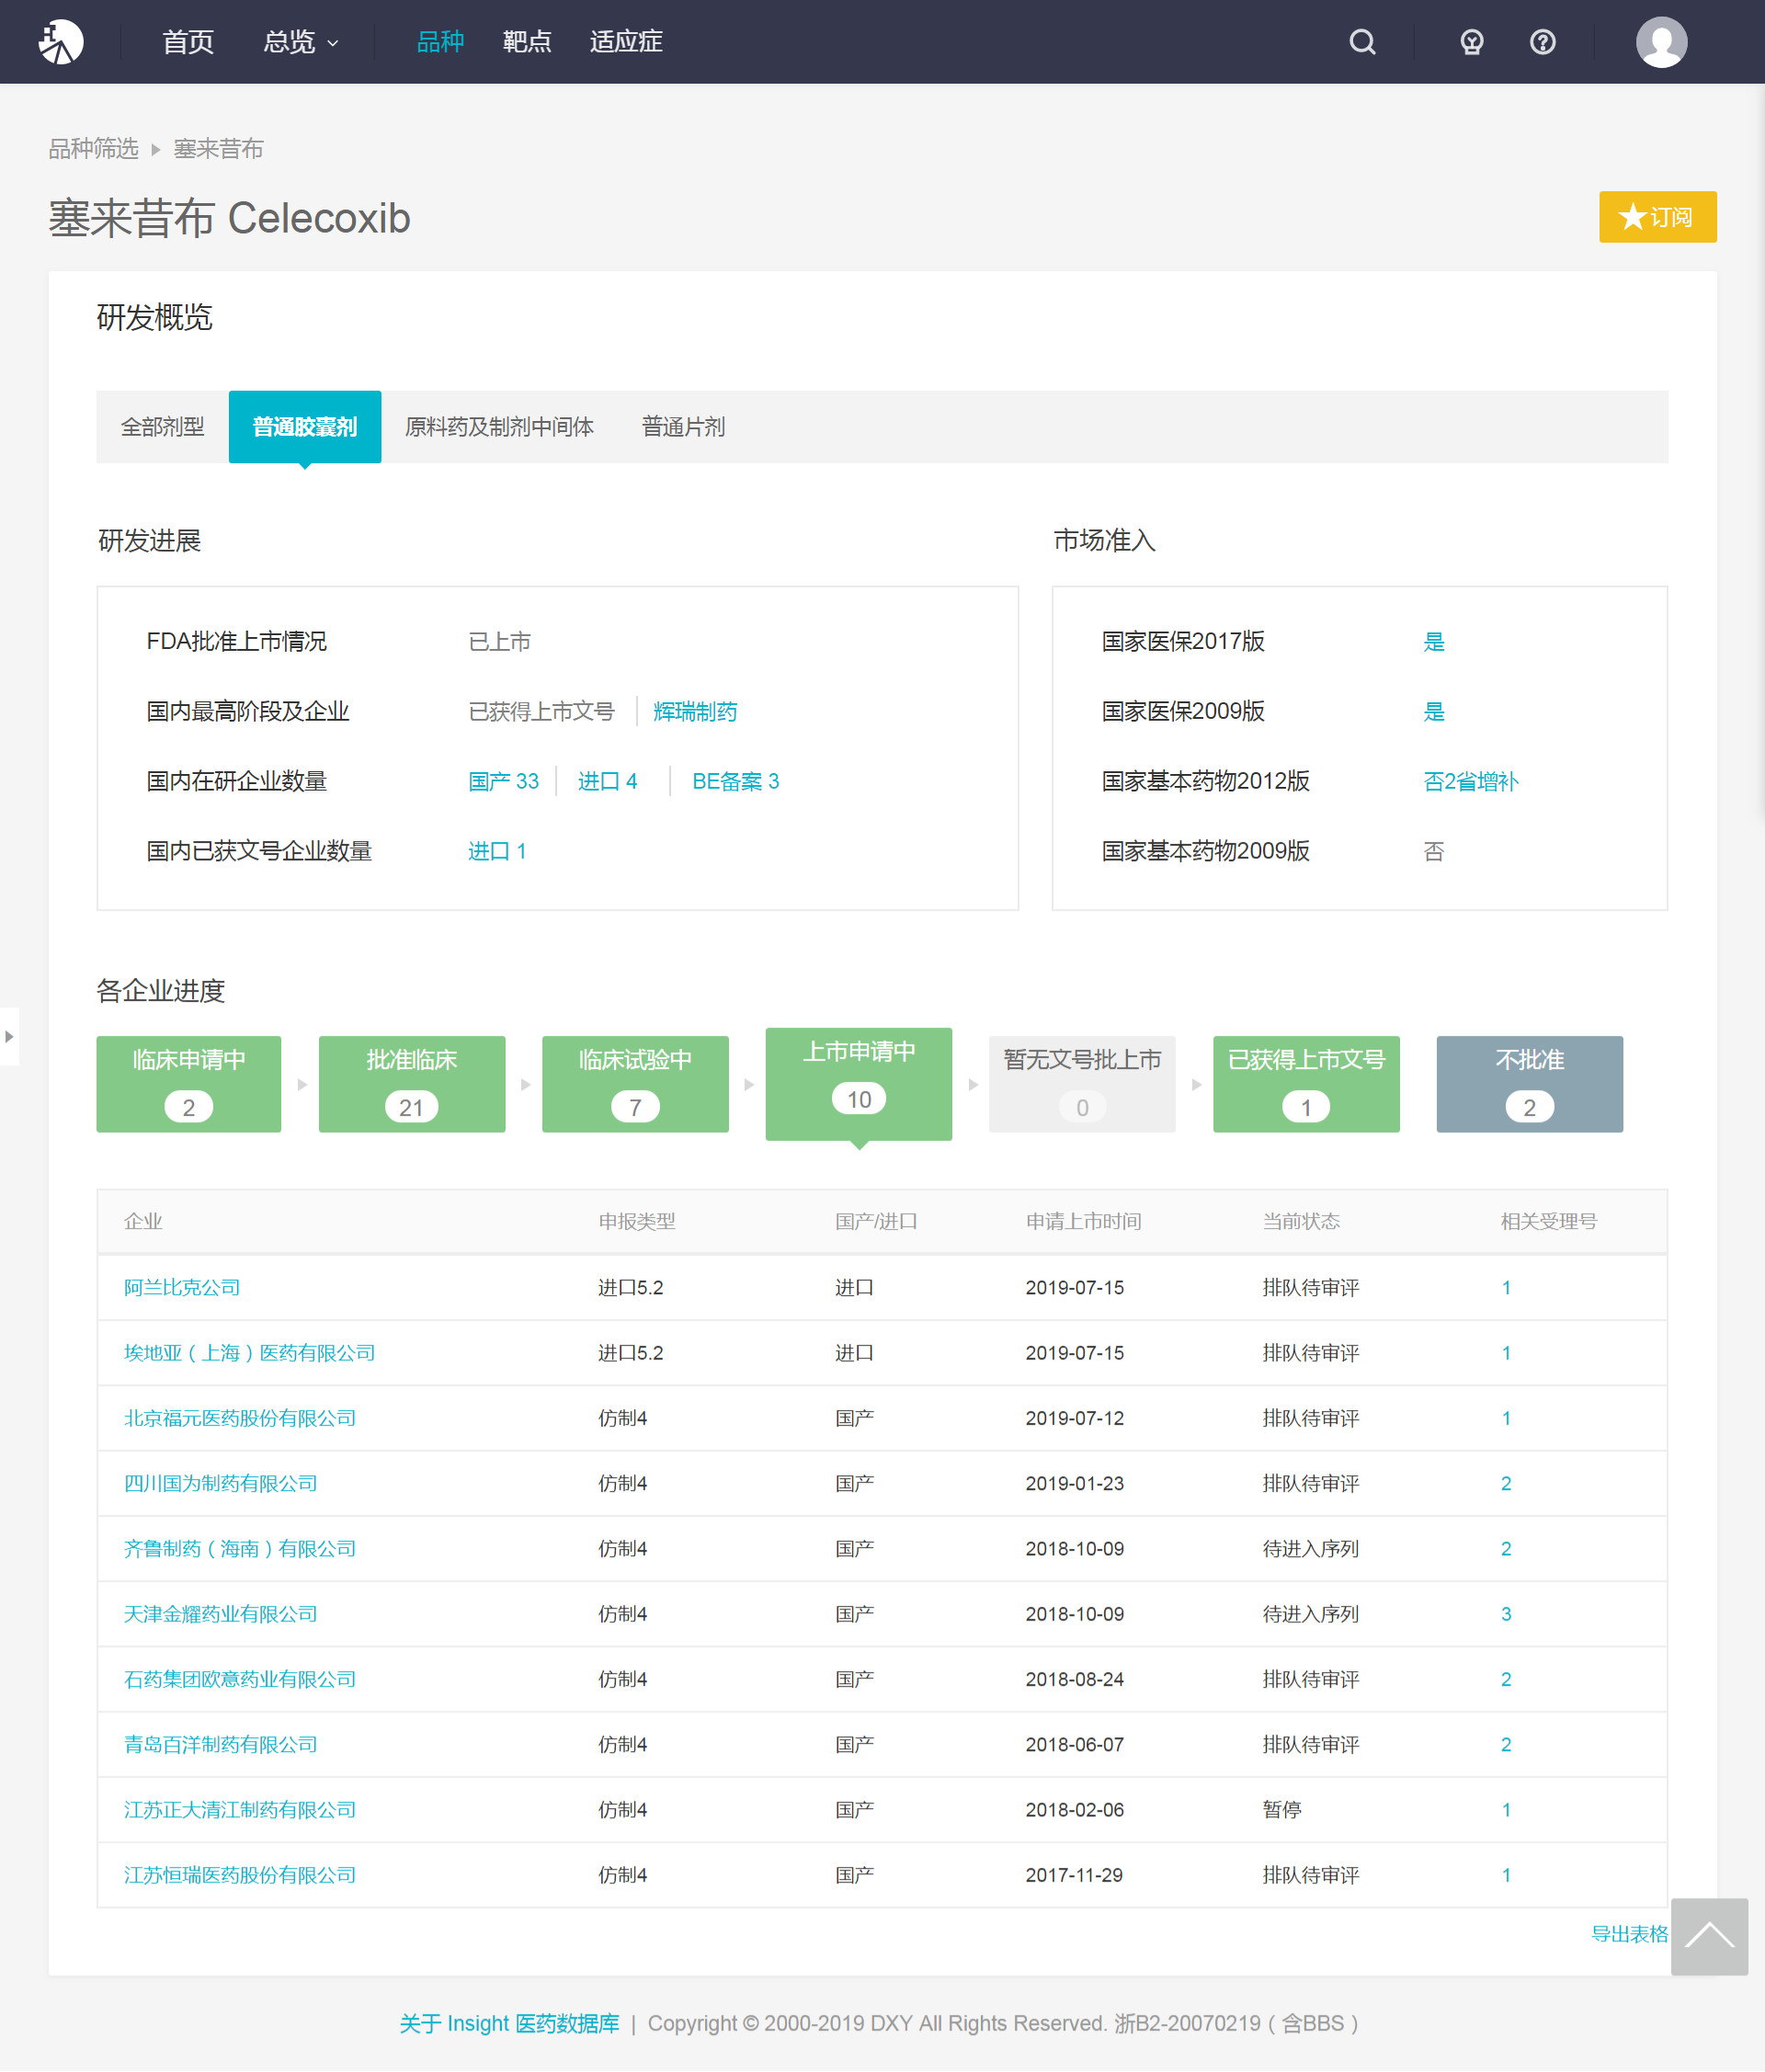Toggle the 不批准 stage filter
The width and height of the screenshot is (1765, 2072).
[x=1528, y=1084]
